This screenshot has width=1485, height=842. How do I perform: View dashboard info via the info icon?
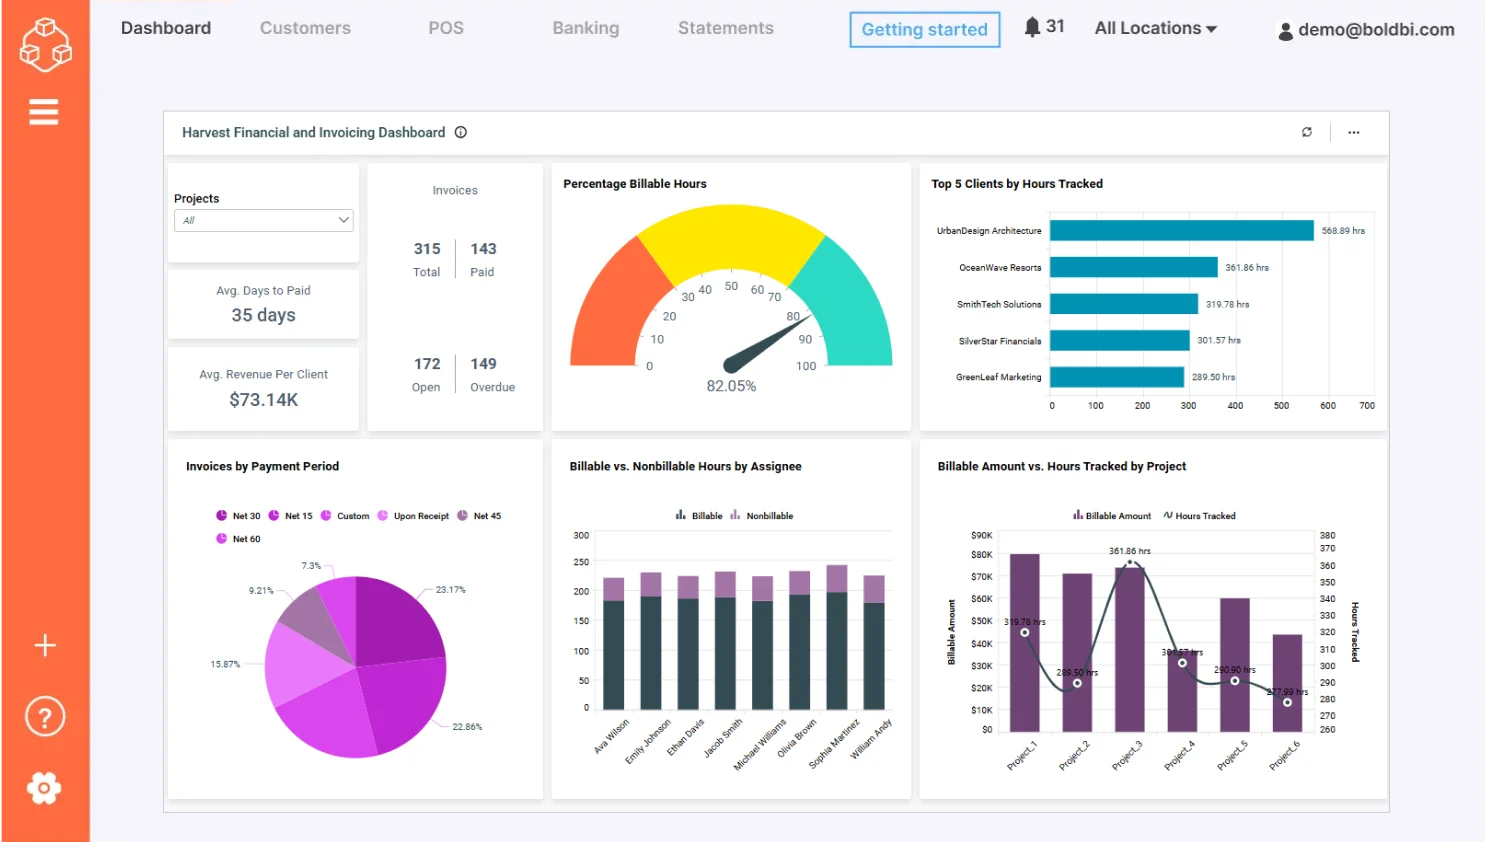pos(460,131)
